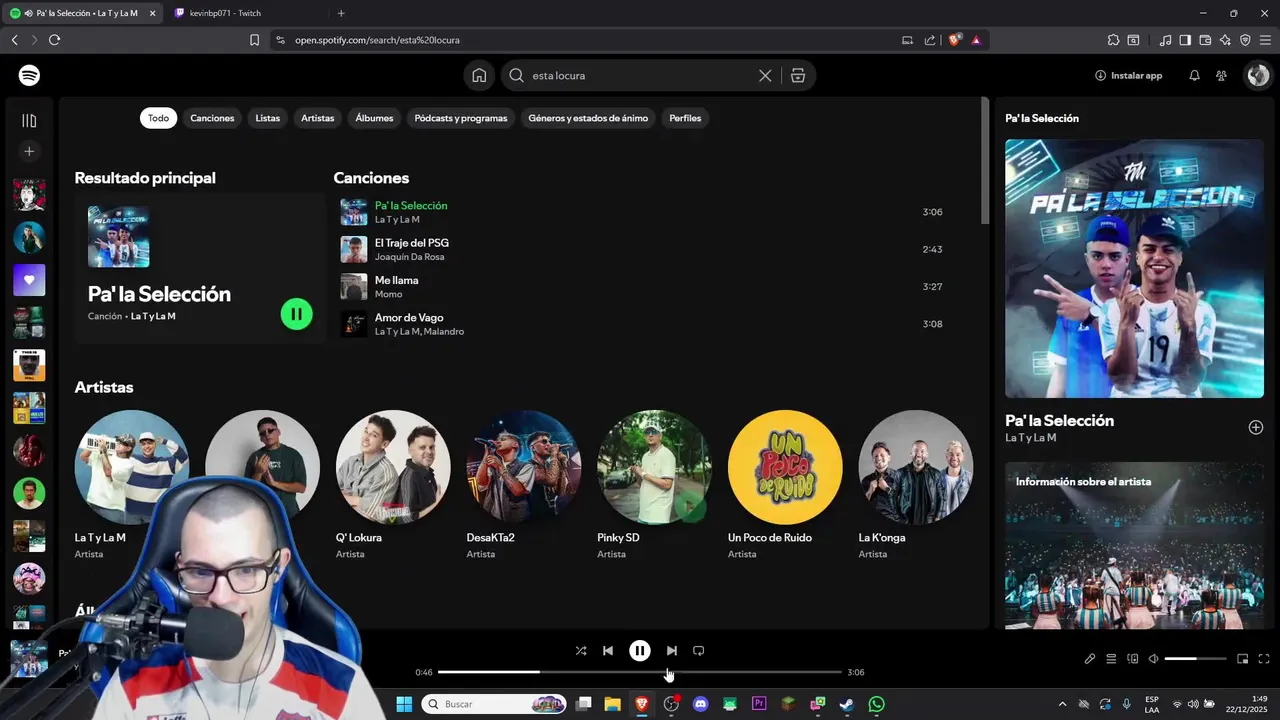Adjust the volume slider
The image size is (1280, 720).
click(1195, 659)
